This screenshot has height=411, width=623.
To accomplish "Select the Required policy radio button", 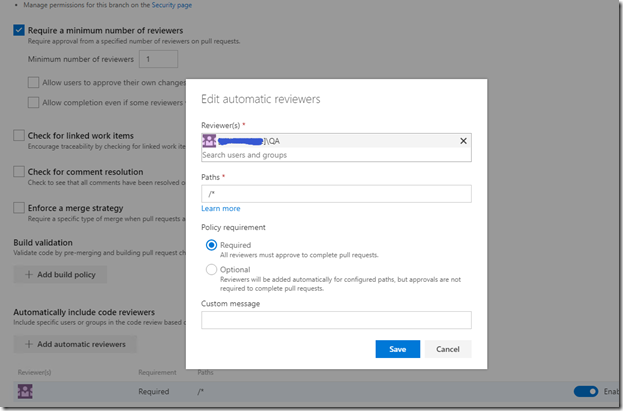I will 211,245.
